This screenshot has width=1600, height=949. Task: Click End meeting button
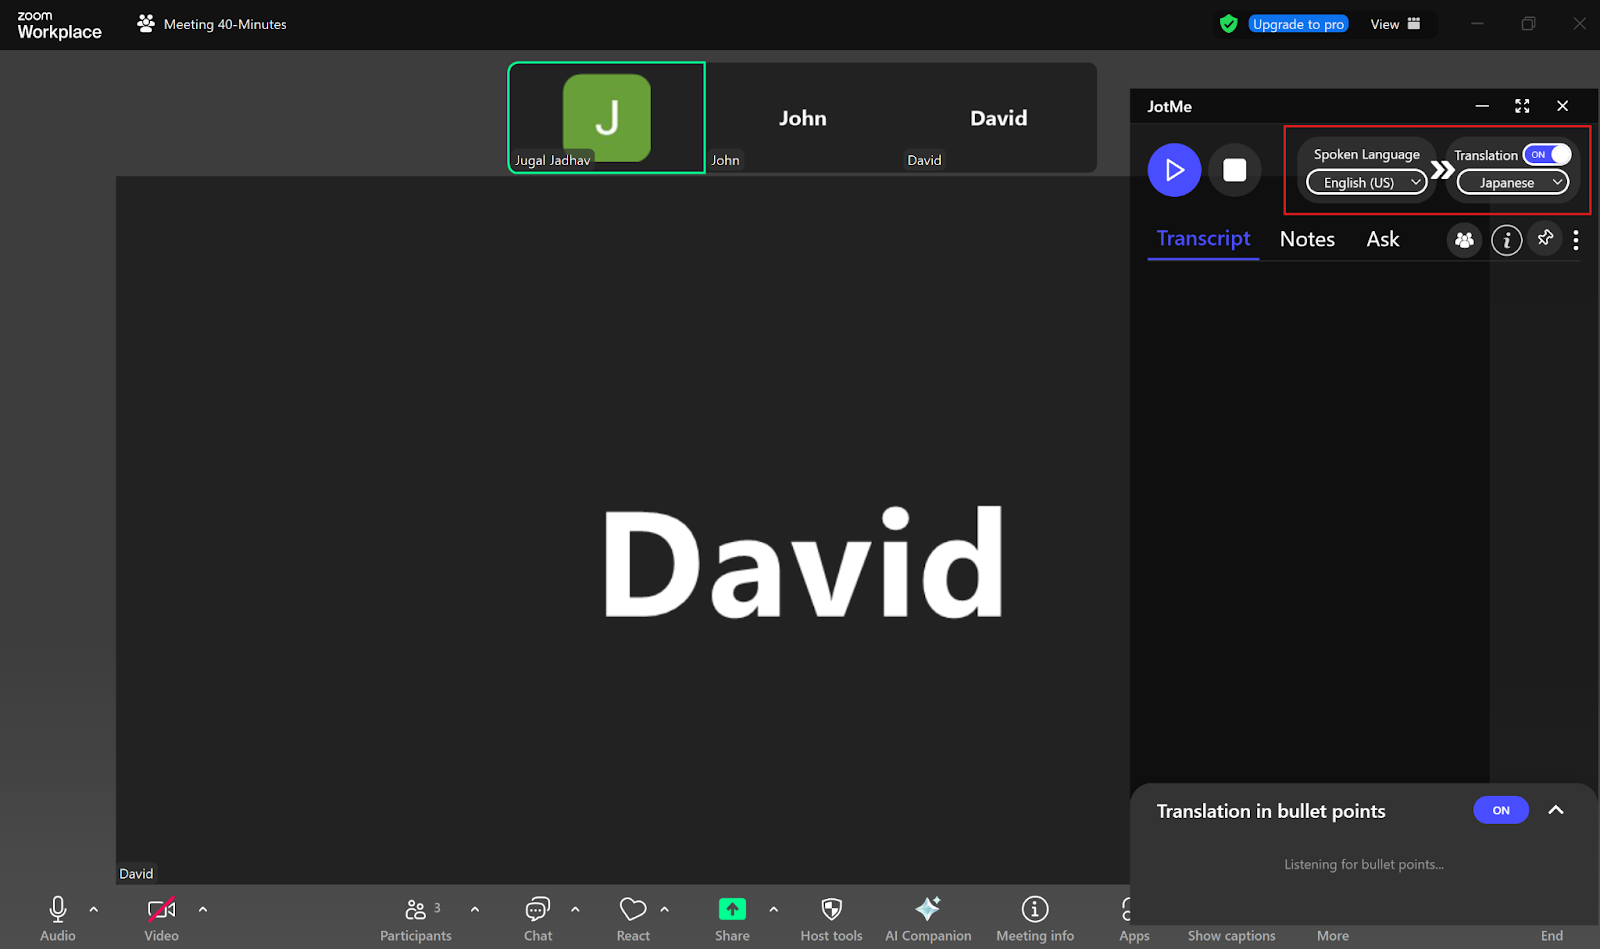1552,936
